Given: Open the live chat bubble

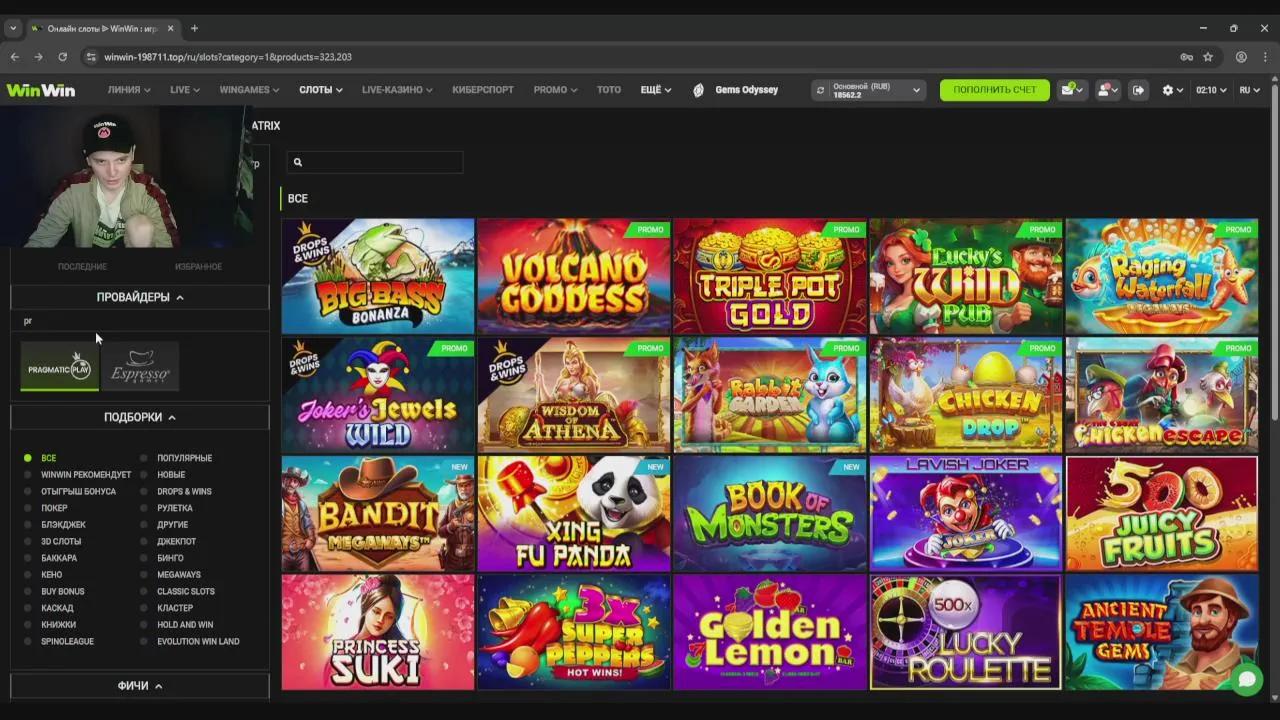Looking at the screenshot, I should coord(1246,679).
